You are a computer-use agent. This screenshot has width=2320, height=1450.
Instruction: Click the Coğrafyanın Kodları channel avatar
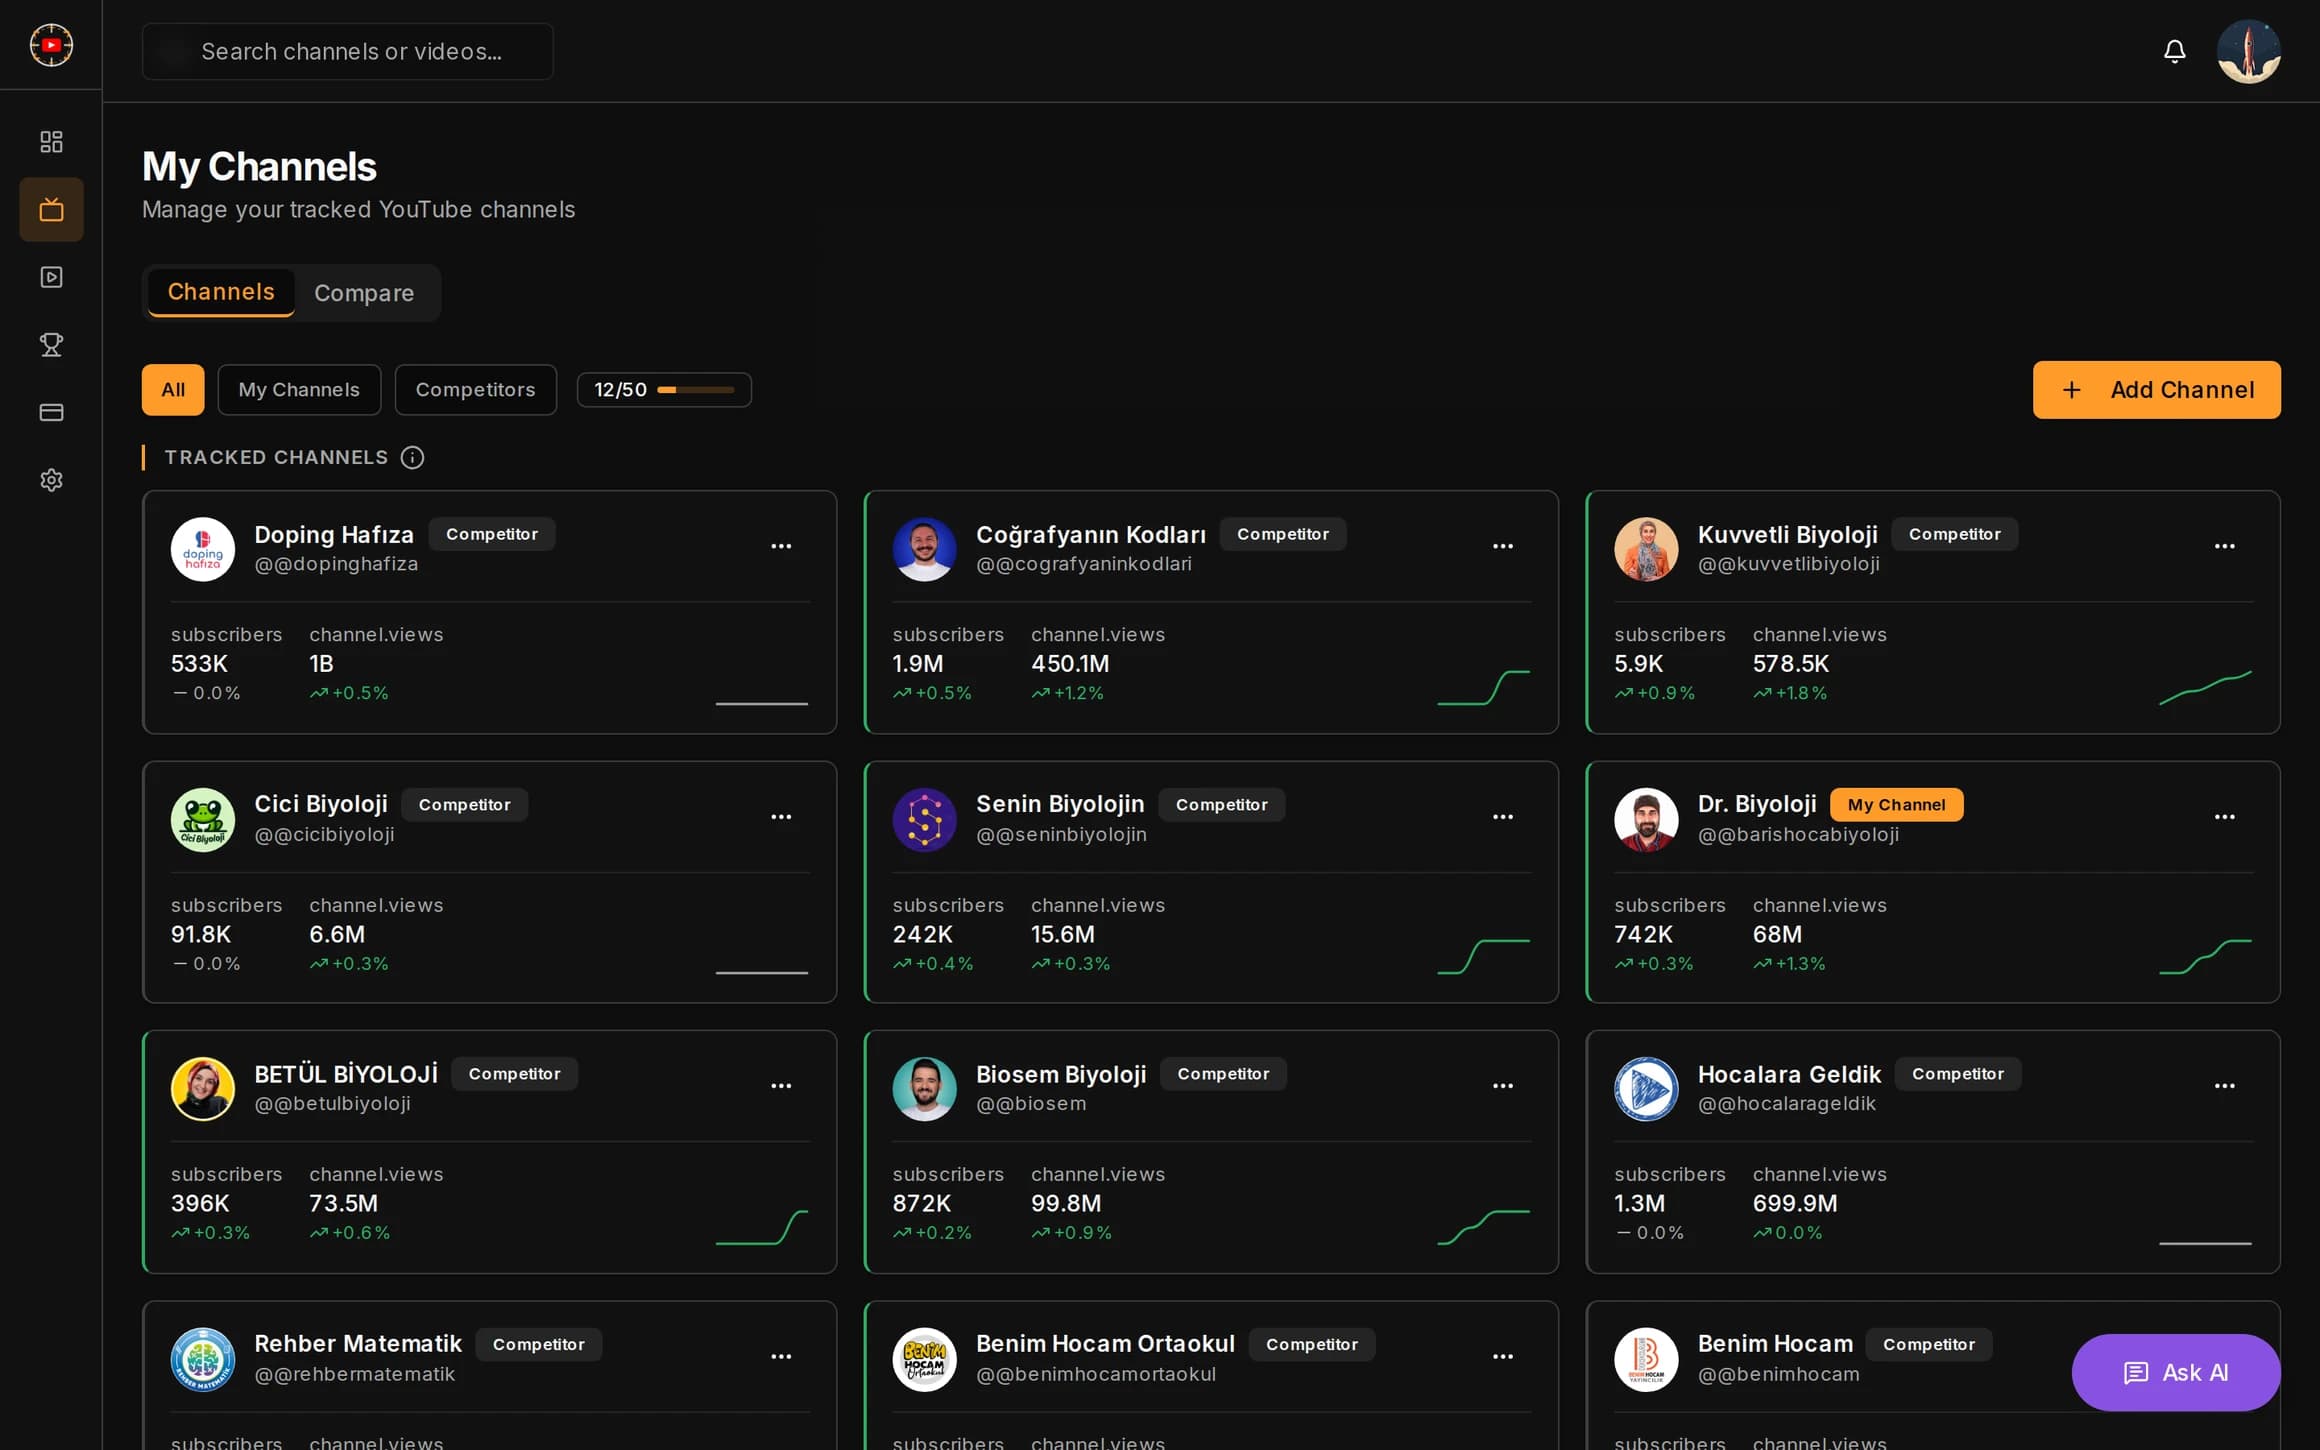click(x=924, y=549)
